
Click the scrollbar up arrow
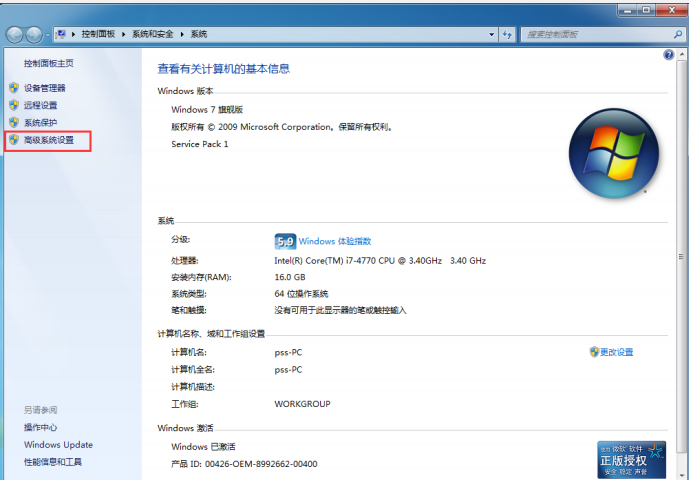pos(682,55)
